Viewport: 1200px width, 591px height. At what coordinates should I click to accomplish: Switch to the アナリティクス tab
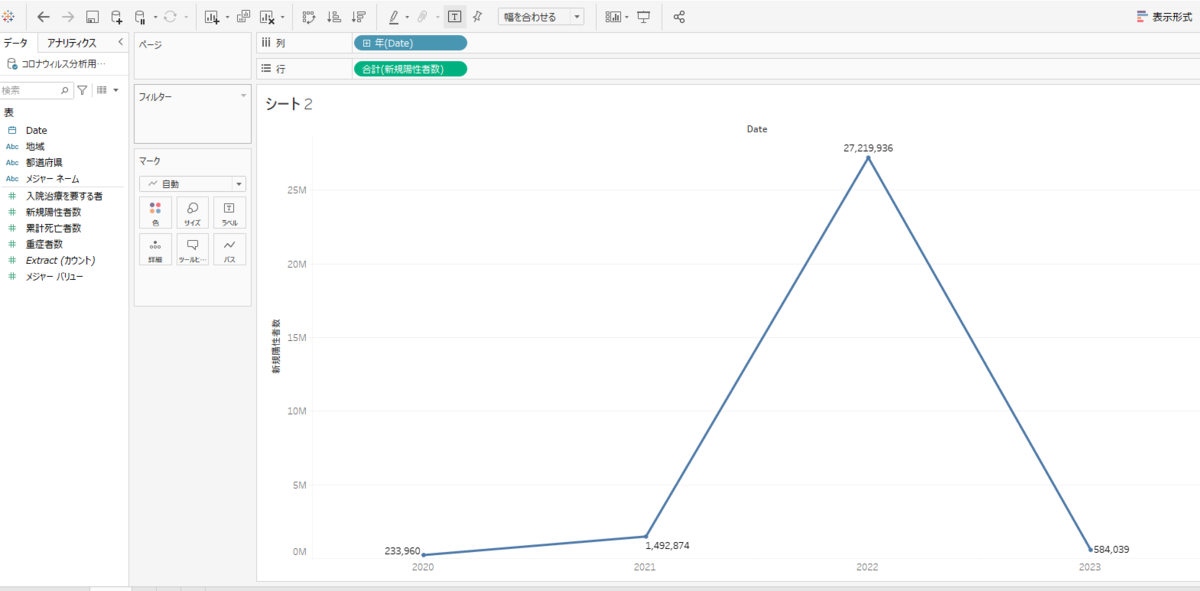pyautogui.click(x=72, y=43)
